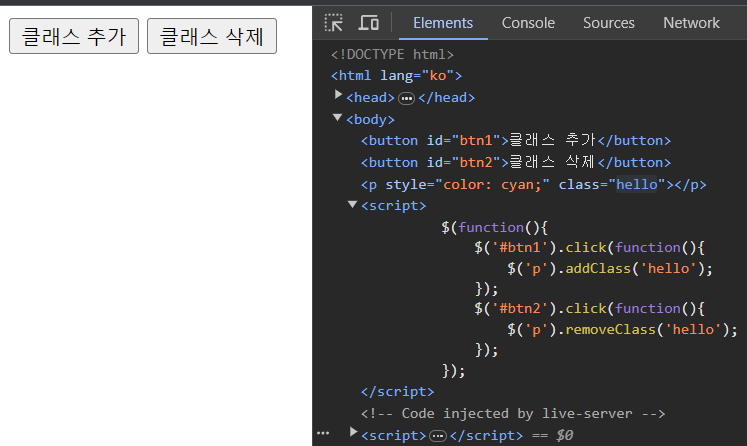The height and width of the screenshot is (446, 747).
Task: Click the $(function(){ code line
Action: [x=495, y=227]
